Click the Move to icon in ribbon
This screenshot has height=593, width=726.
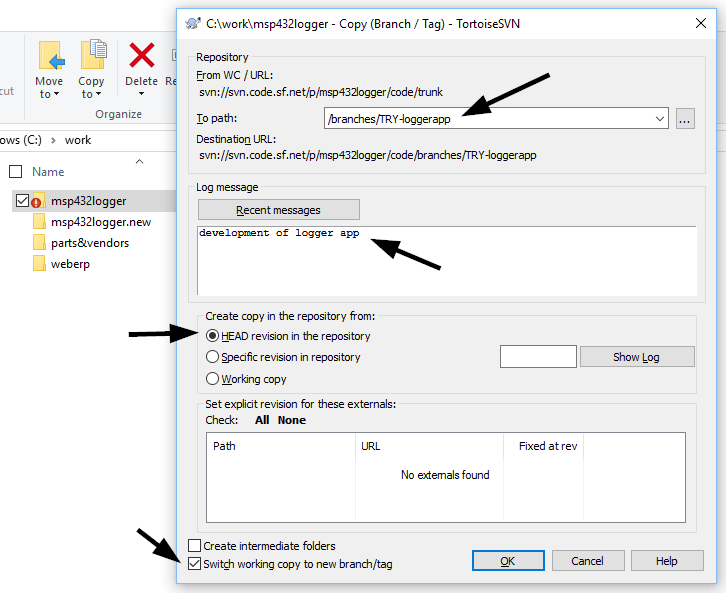pyautogui.click(x=49, y=55)
